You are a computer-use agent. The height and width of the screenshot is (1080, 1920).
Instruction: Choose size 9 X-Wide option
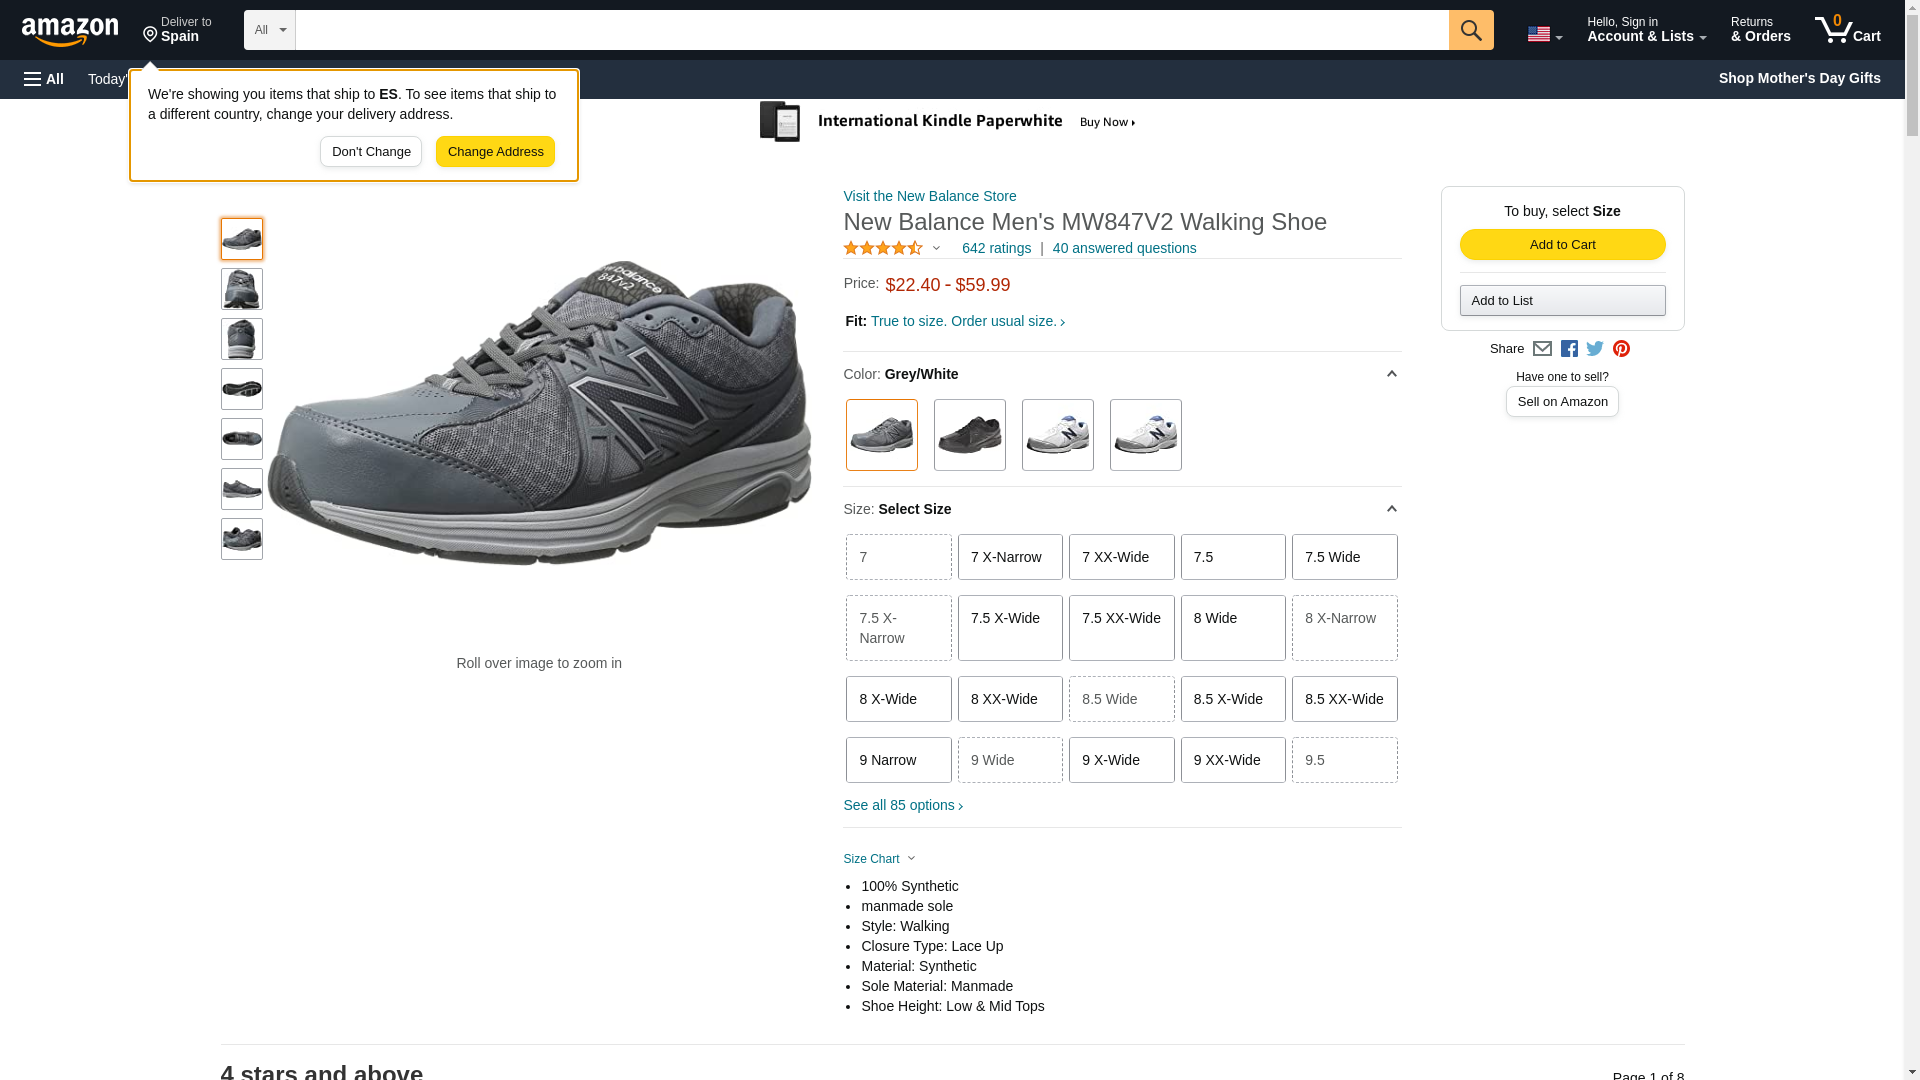point(1121,760)
